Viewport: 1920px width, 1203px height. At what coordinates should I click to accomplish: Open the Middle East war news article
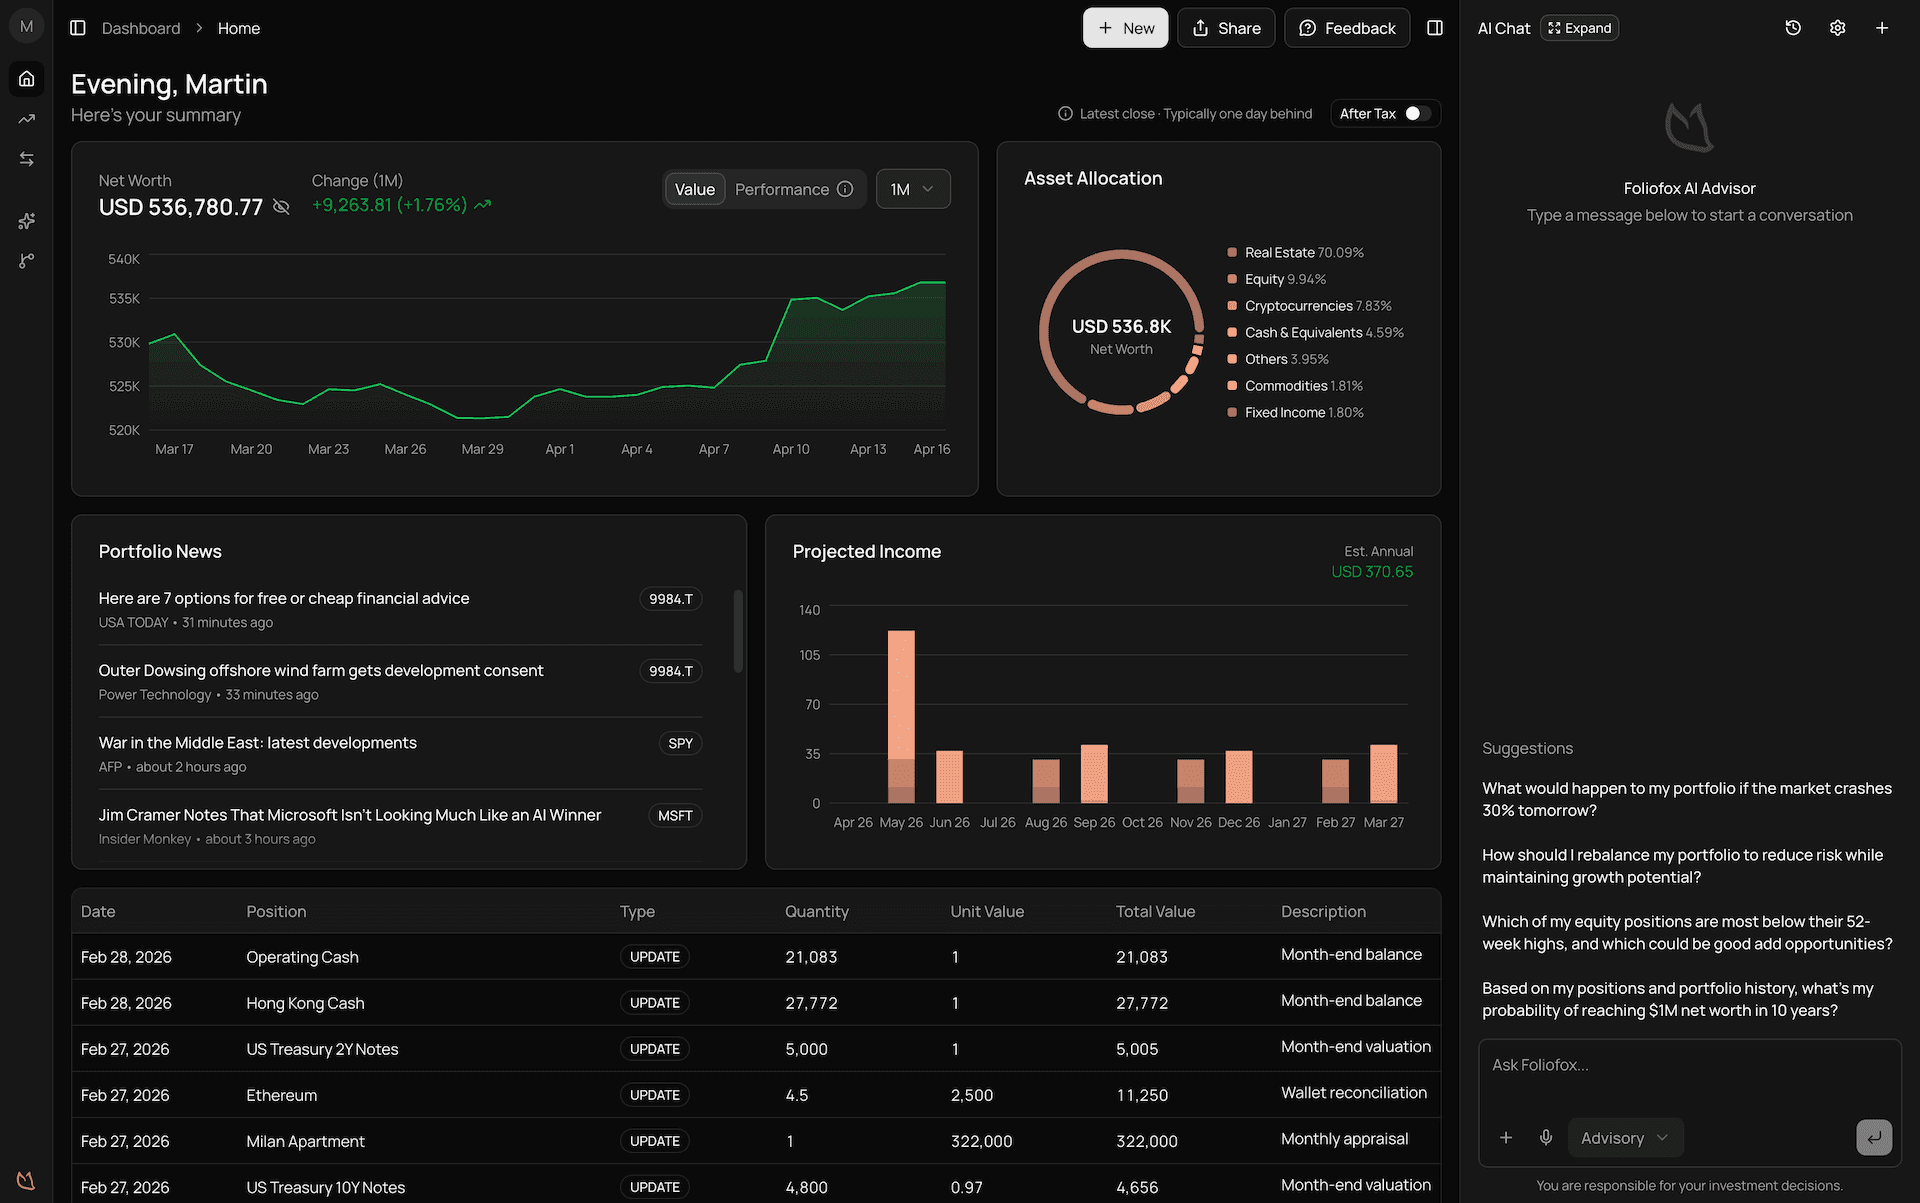[x=257, y=742]
